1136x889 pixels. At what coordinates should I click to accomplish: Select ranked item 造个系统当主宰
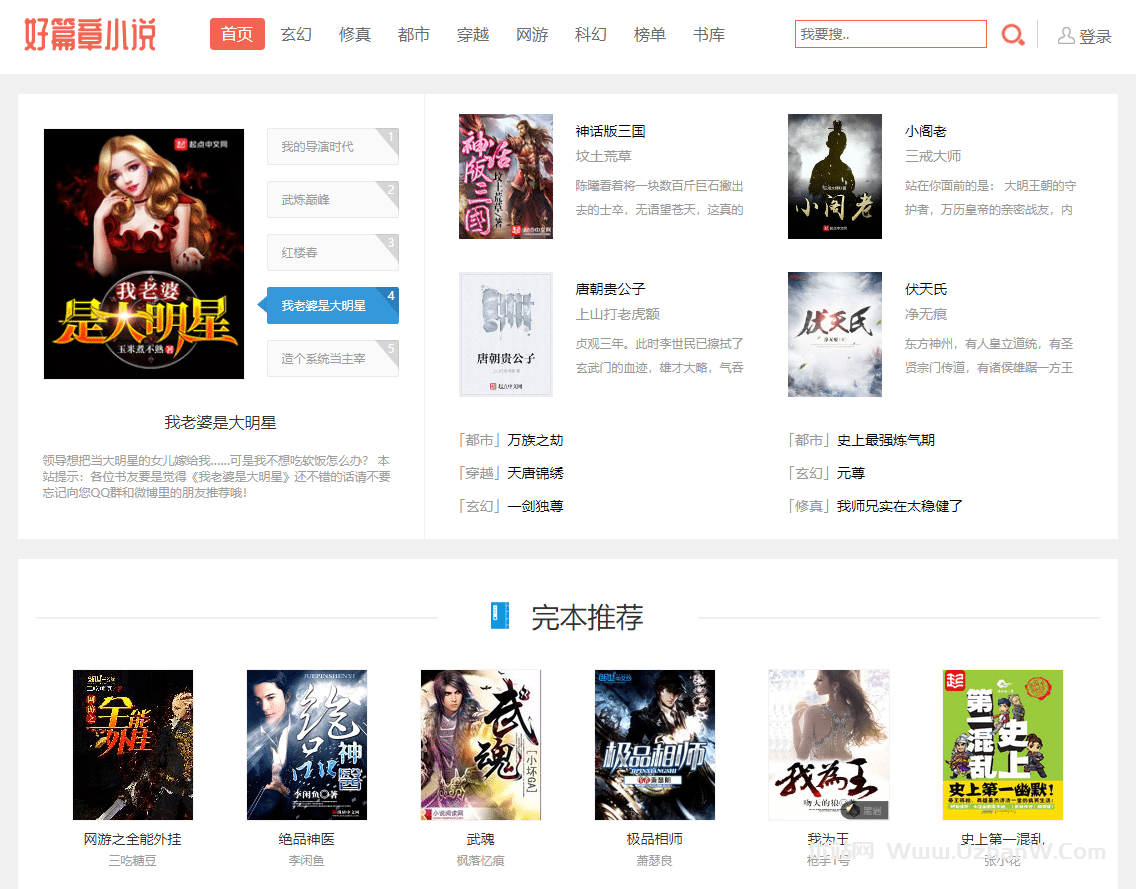click(333, 358)
